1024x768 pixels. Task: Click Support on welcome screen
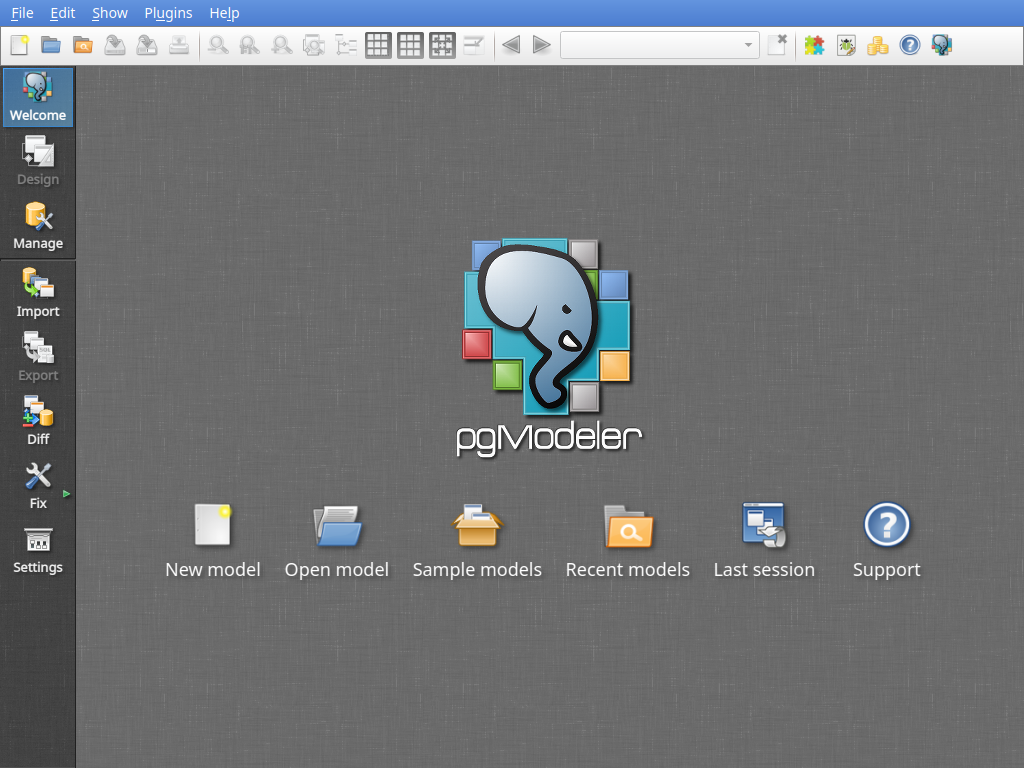pyautogui.click(x=887, y=540)
